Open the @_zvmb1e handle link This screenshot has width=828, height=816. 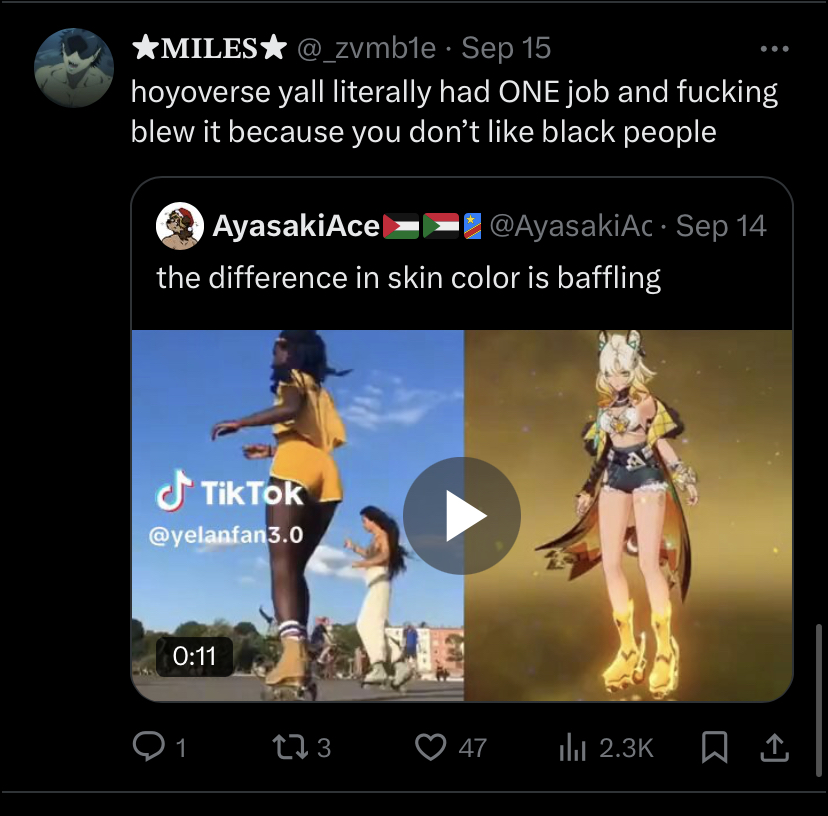click(x=366, y=47)
